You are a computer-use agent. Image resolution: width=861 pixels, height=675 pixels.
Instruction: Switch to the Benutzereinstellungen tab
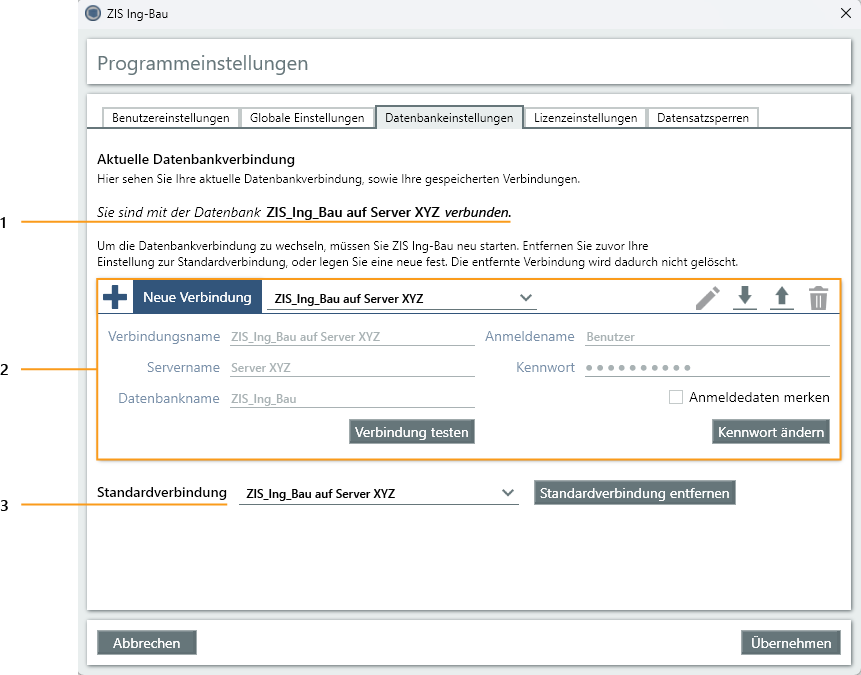point(171,118)
